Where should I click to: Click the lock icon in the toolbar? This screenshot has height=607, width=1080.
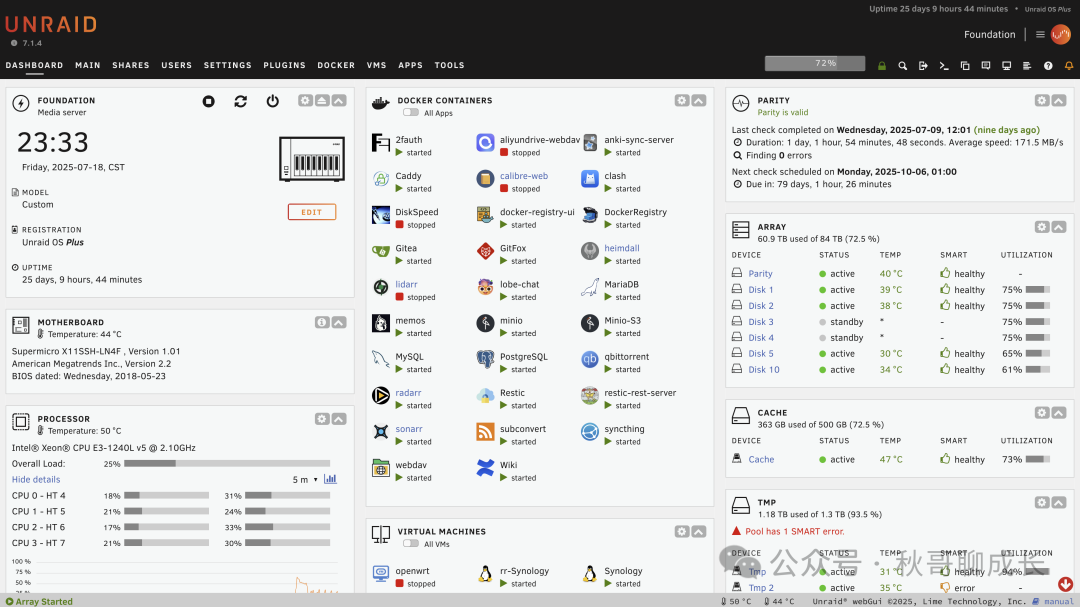click(x=882, y=65)
